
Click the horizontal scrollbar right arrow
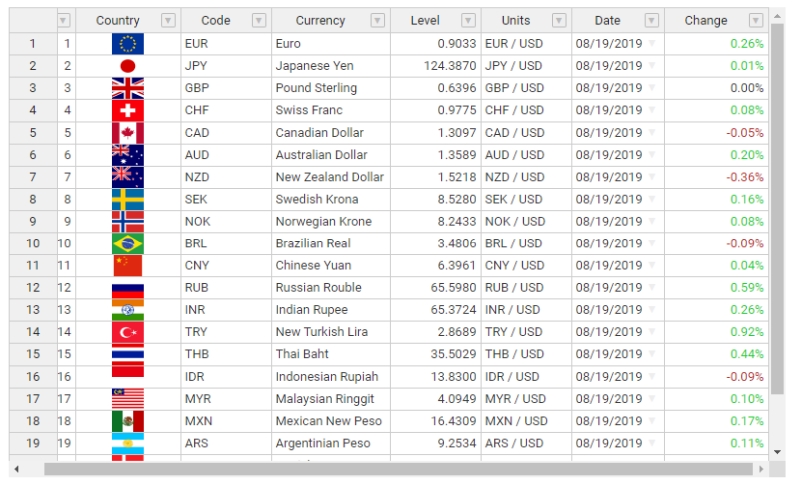tap(761, 469)
